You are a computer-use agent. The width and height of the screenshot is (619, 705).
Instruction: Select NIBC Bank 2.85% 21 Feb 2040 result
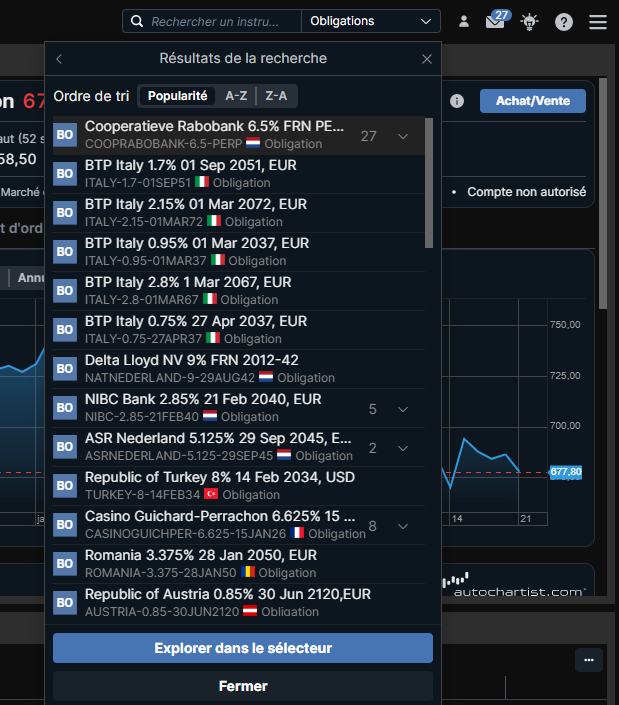(x=239, y=408)
